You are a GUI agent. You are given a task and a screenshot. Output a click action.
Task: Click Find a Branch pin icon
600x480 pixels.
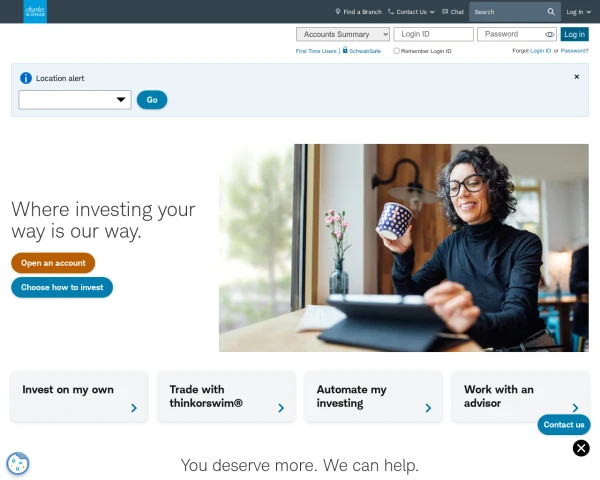(x=338, y=11)
